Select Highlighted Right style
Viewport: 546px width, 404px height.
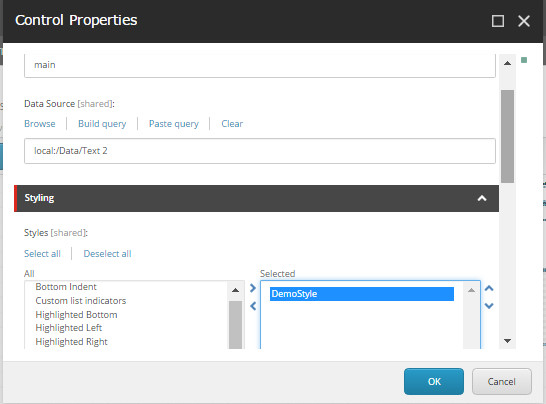point(71,342)
